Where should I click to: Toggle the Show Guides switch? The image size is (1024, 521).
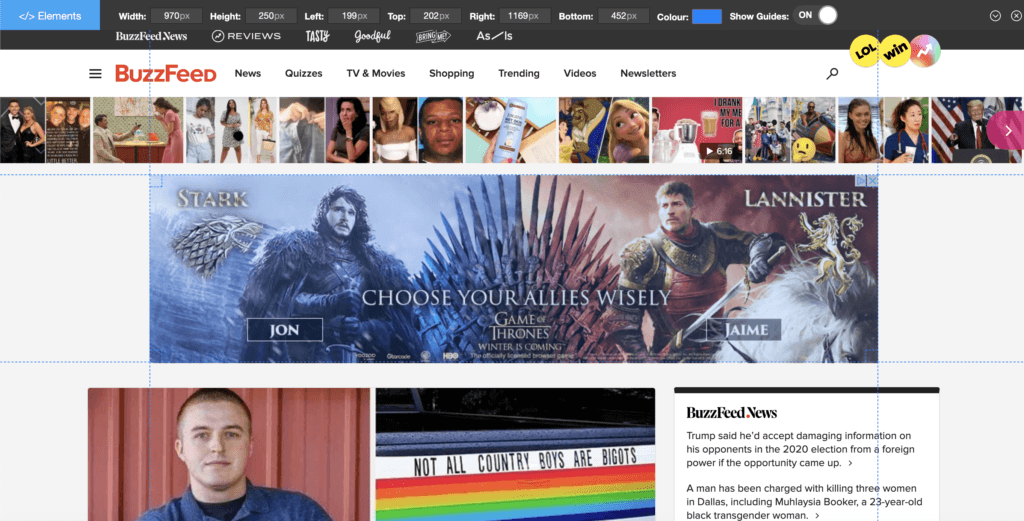(816, 15)
